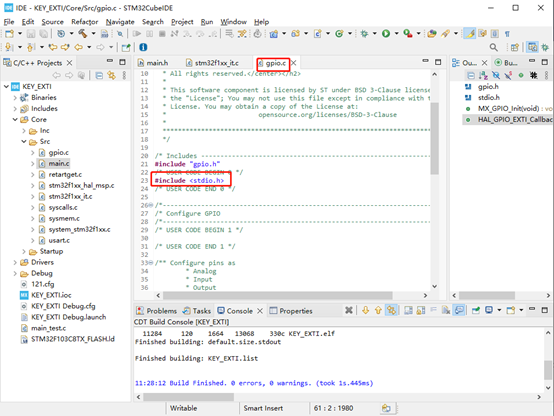
Task: Click console Next Error down arrow
Action: 365,310
